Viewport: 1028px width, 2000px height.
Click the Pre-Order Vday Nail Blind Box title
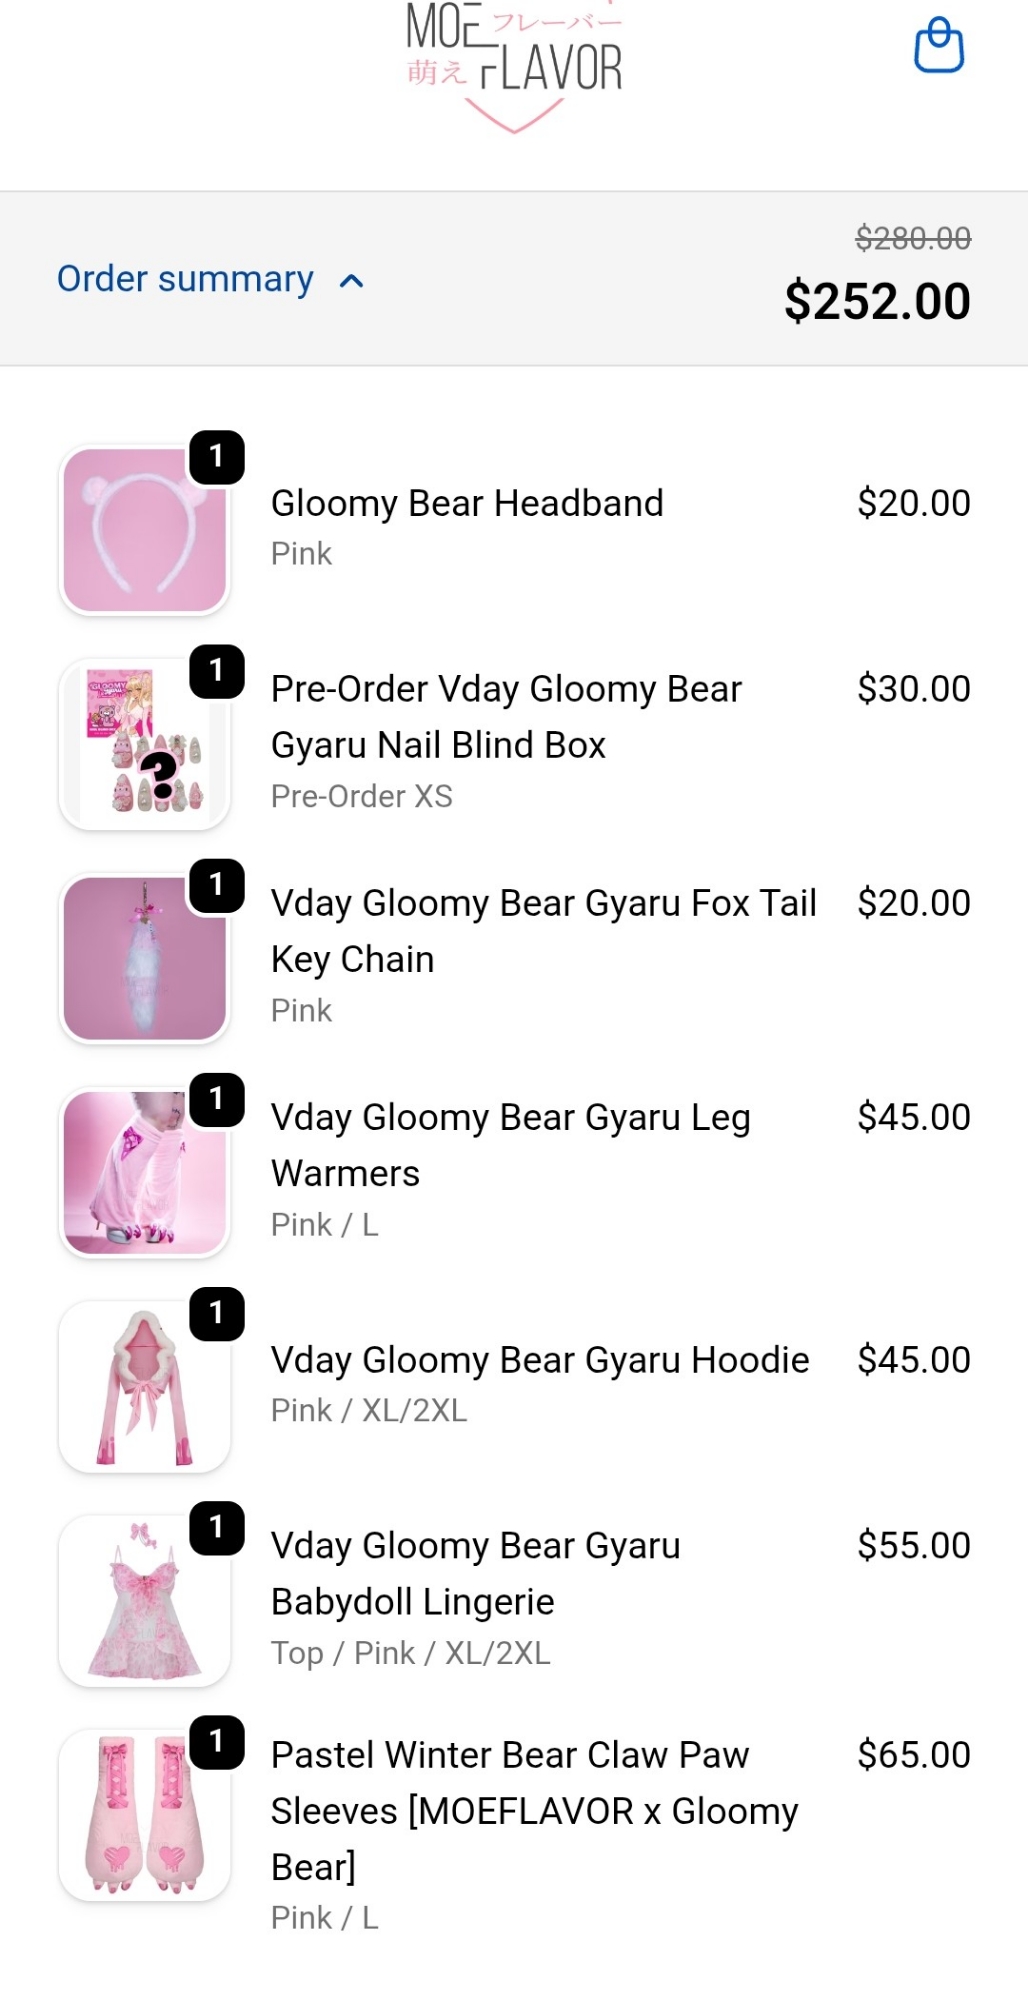coord(506,716)
